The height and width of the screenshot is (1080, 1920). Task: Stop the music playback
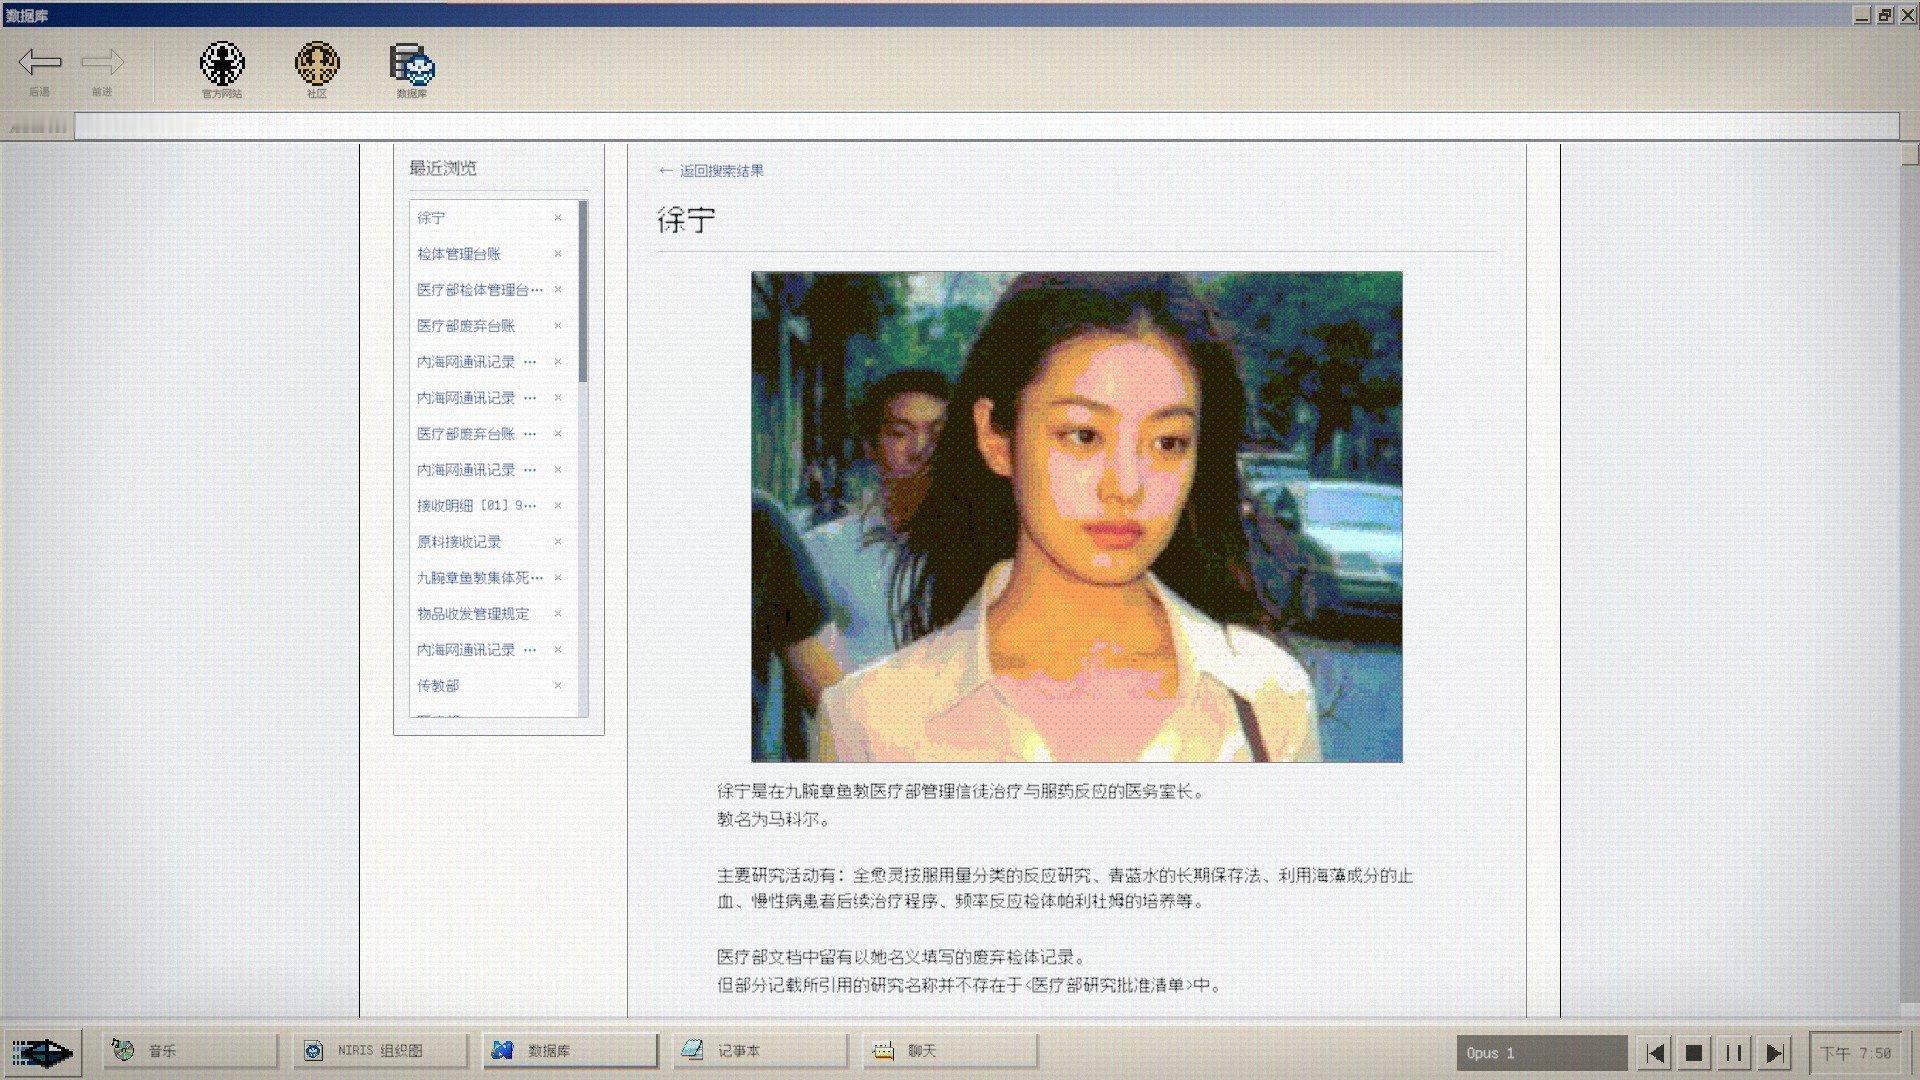[x=1695, y=1053]
